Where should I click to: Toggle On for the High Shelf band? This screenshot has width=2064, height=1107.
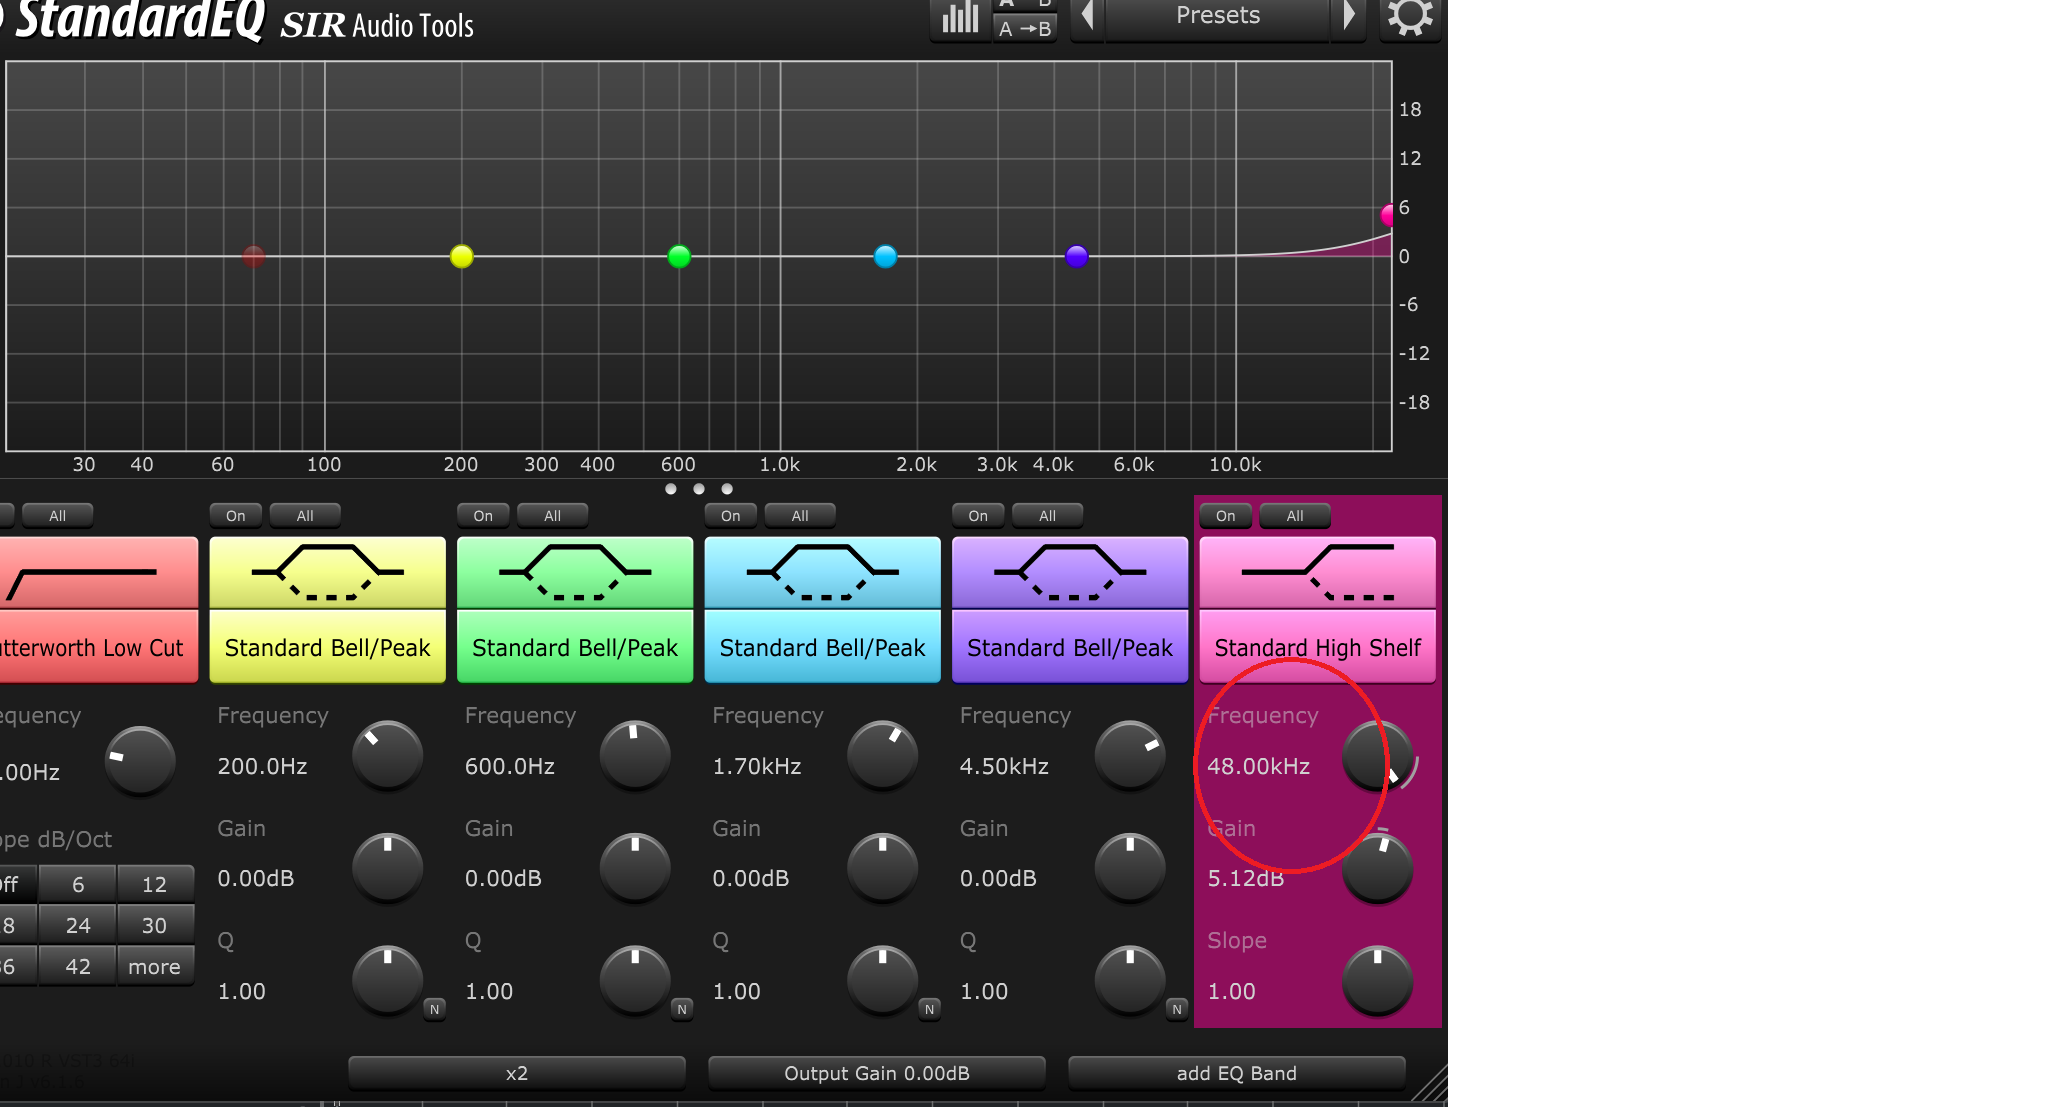1225,516
